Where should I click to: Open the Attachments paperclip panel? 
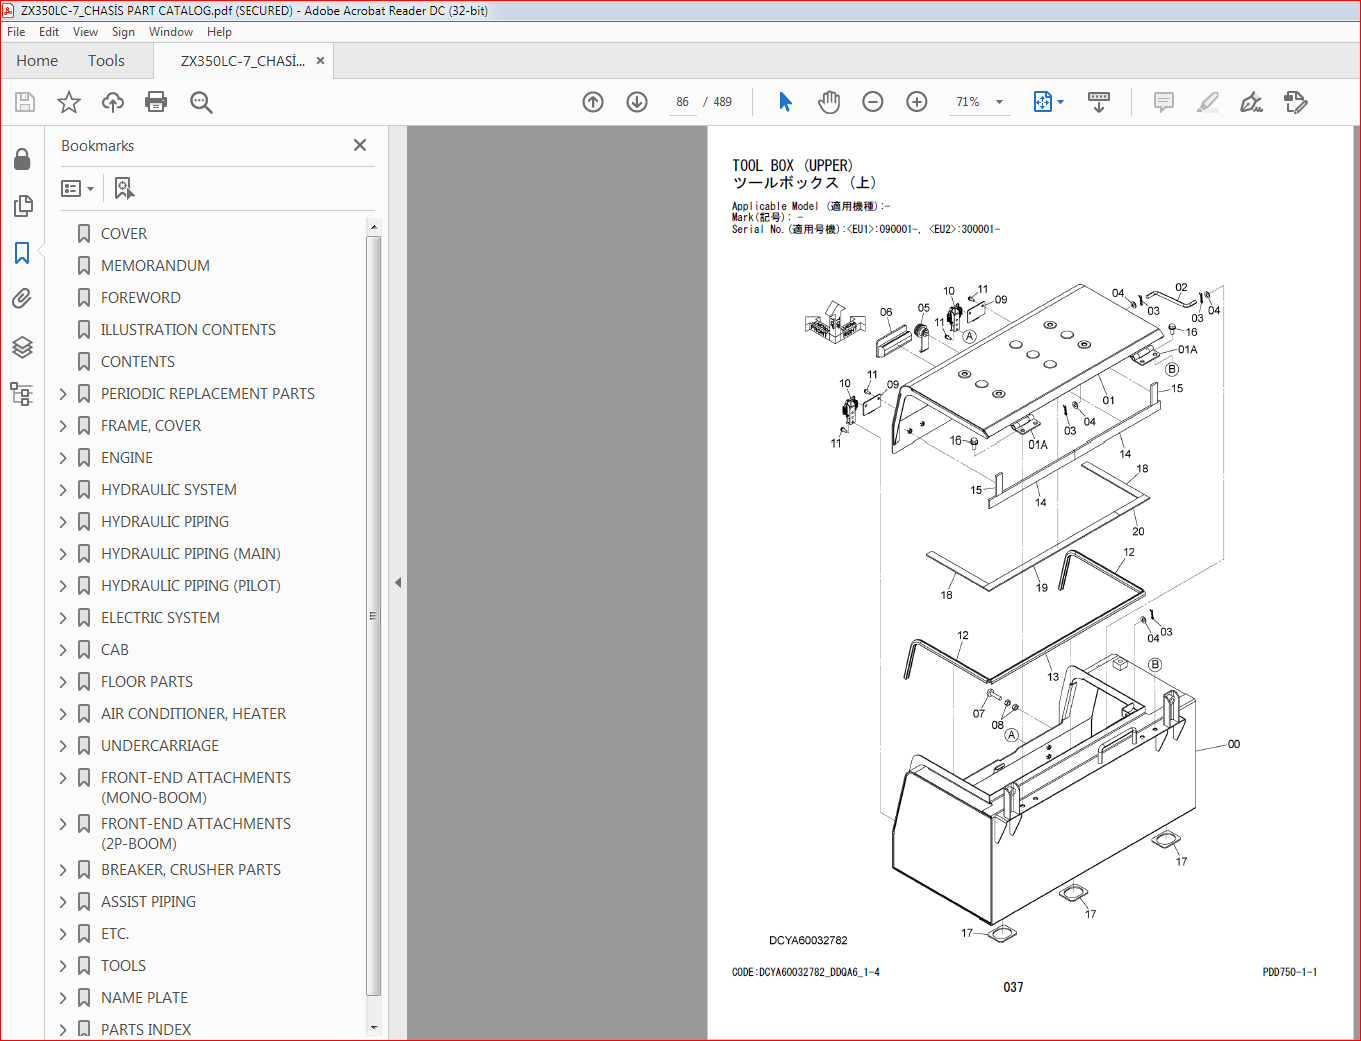click(22, 298)
